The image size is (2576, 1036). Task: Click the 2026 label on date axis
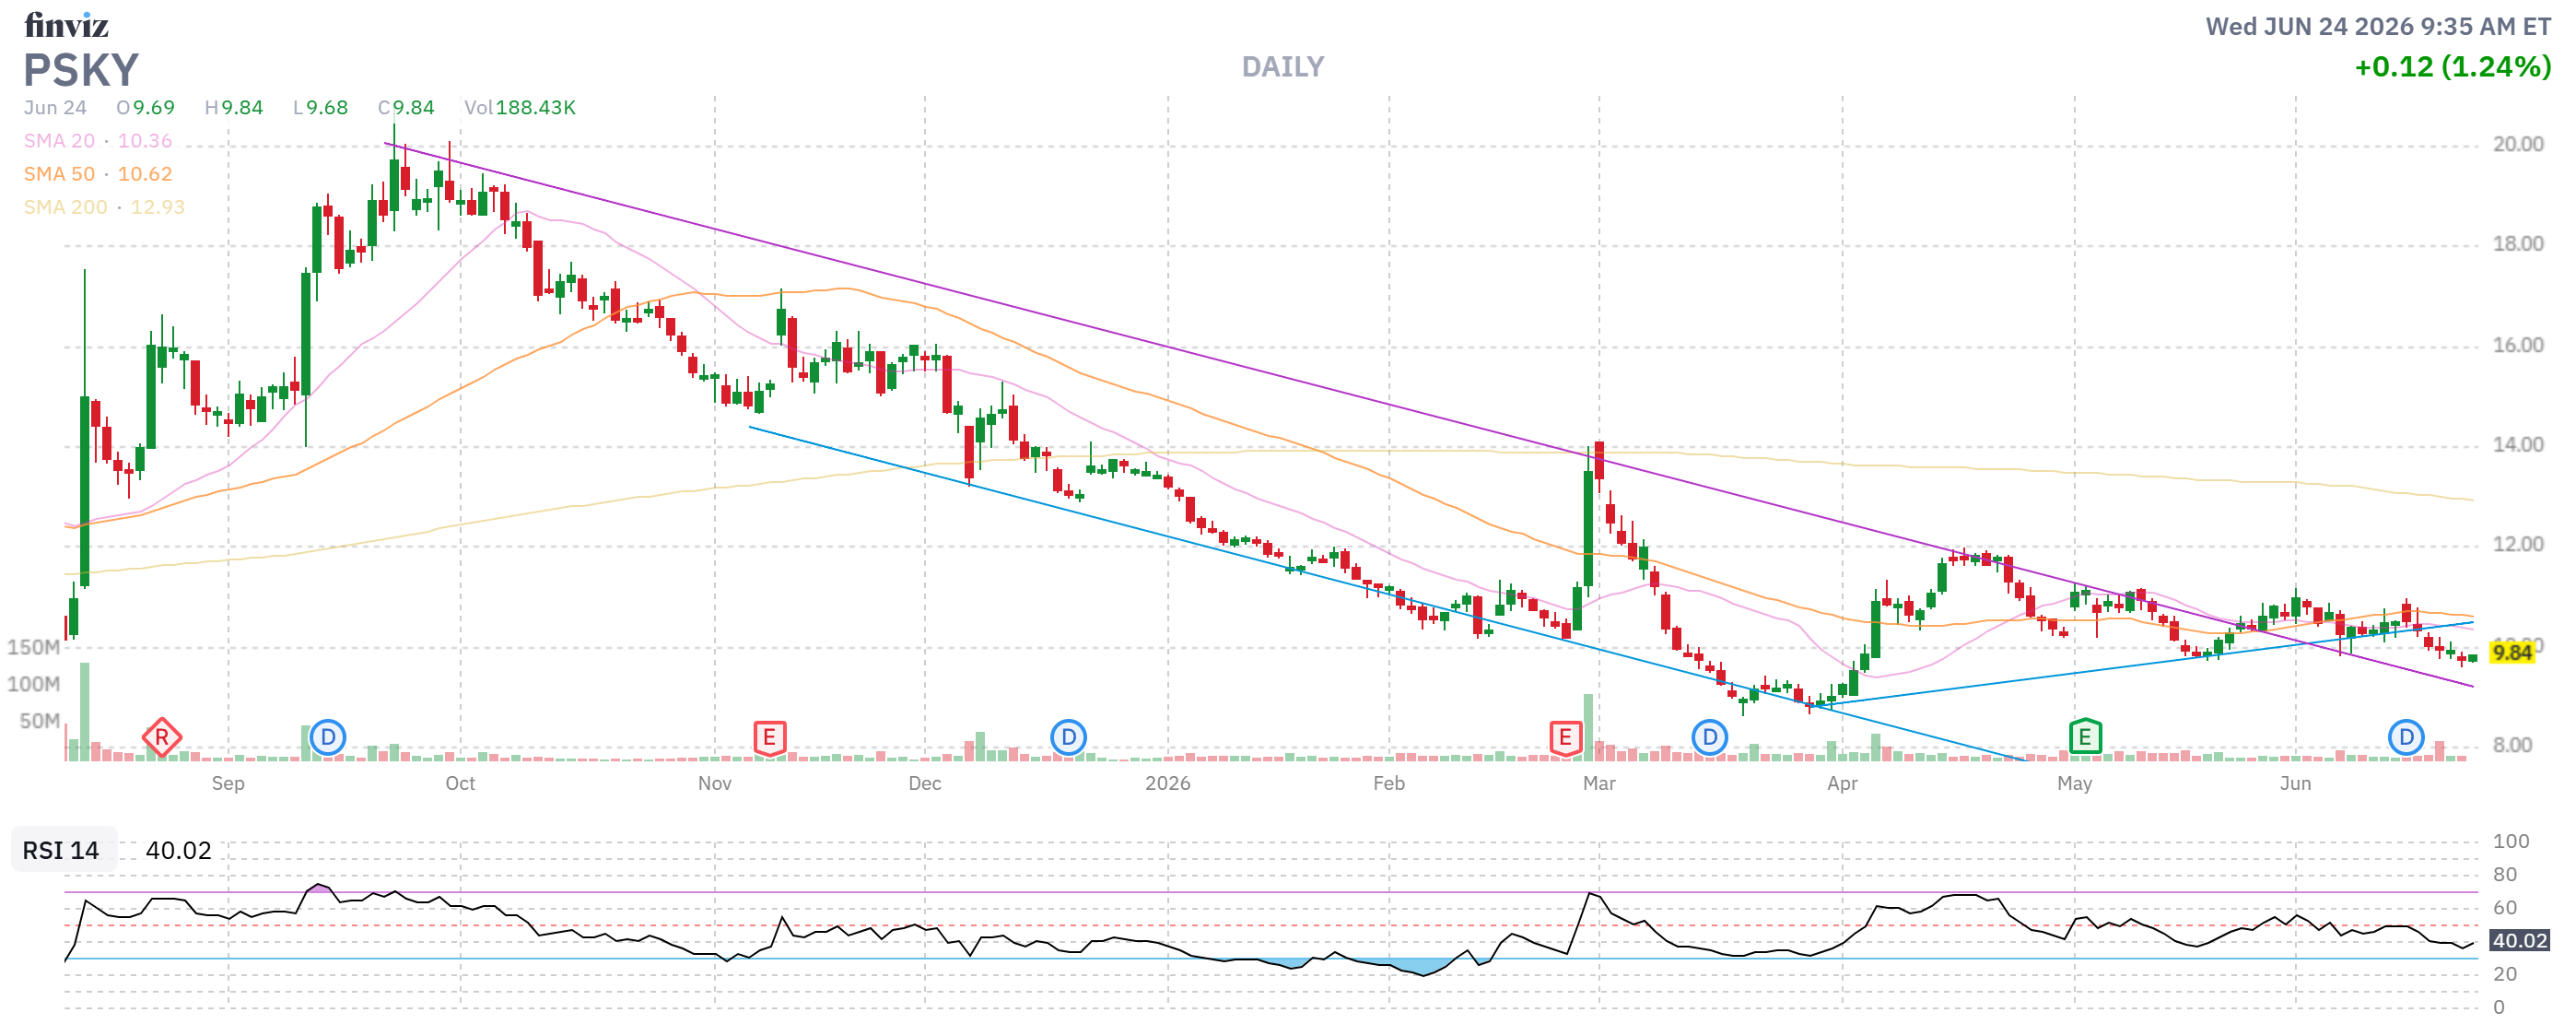(1167, 783)
